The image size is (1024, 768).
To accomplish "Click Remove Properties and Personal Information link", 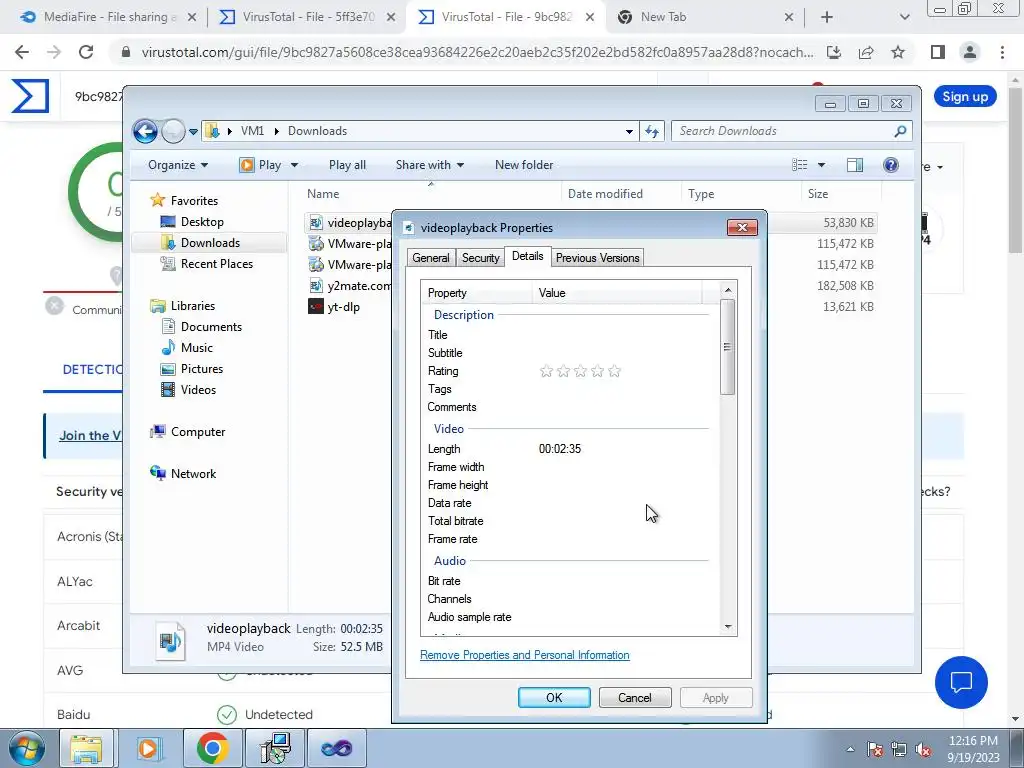I will 524,655.
